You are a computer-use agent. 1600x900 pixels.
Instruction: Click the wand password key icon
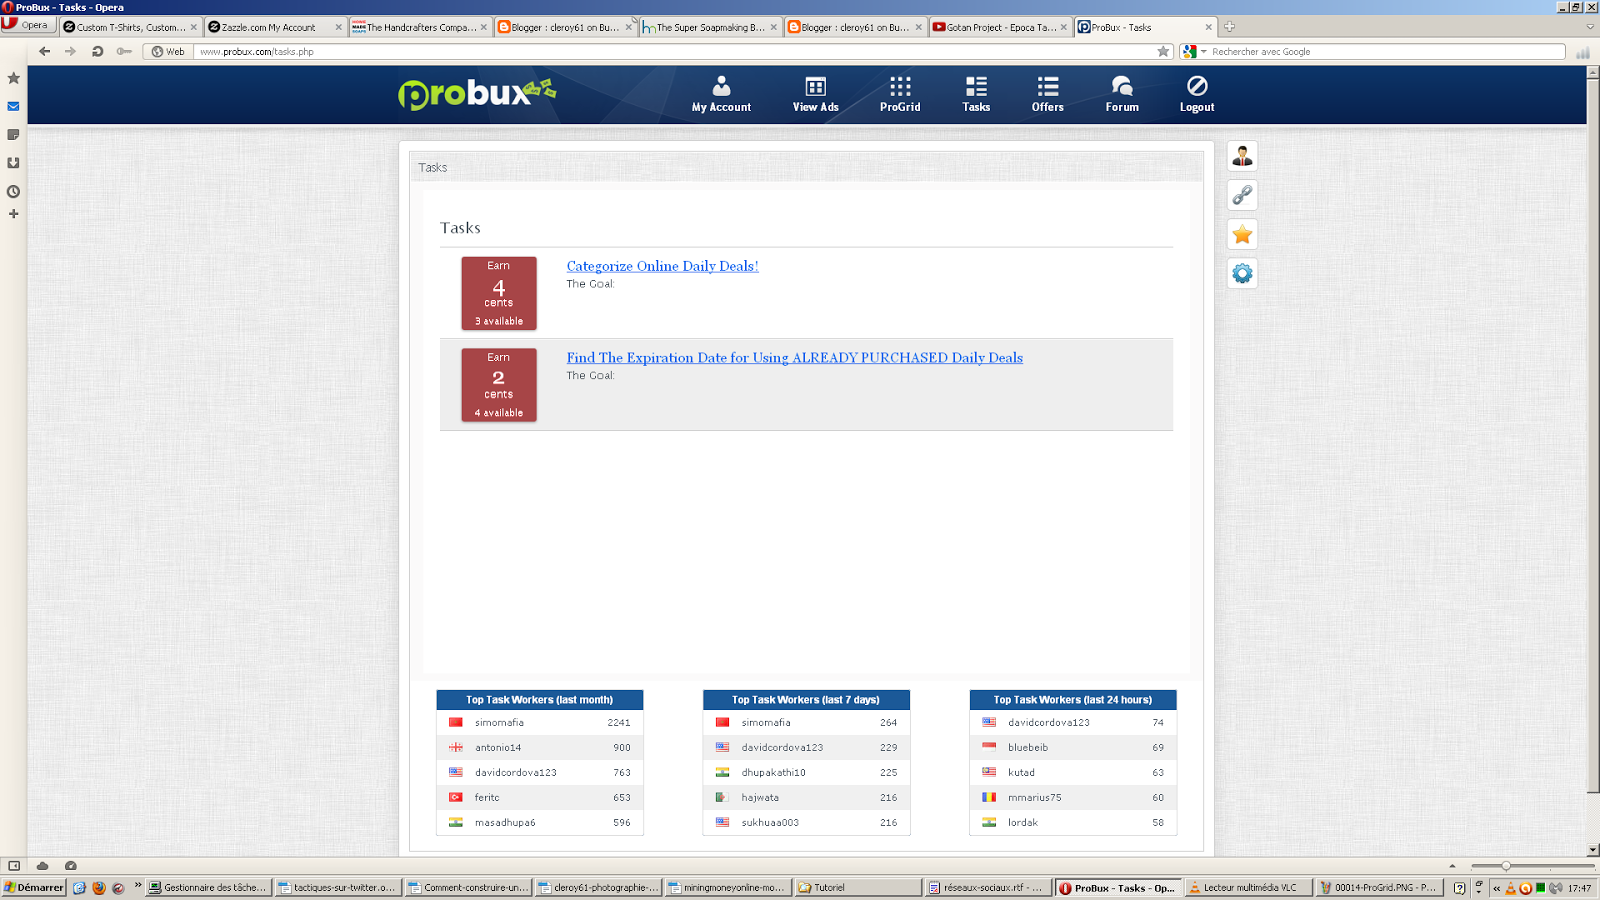(124, 51)
